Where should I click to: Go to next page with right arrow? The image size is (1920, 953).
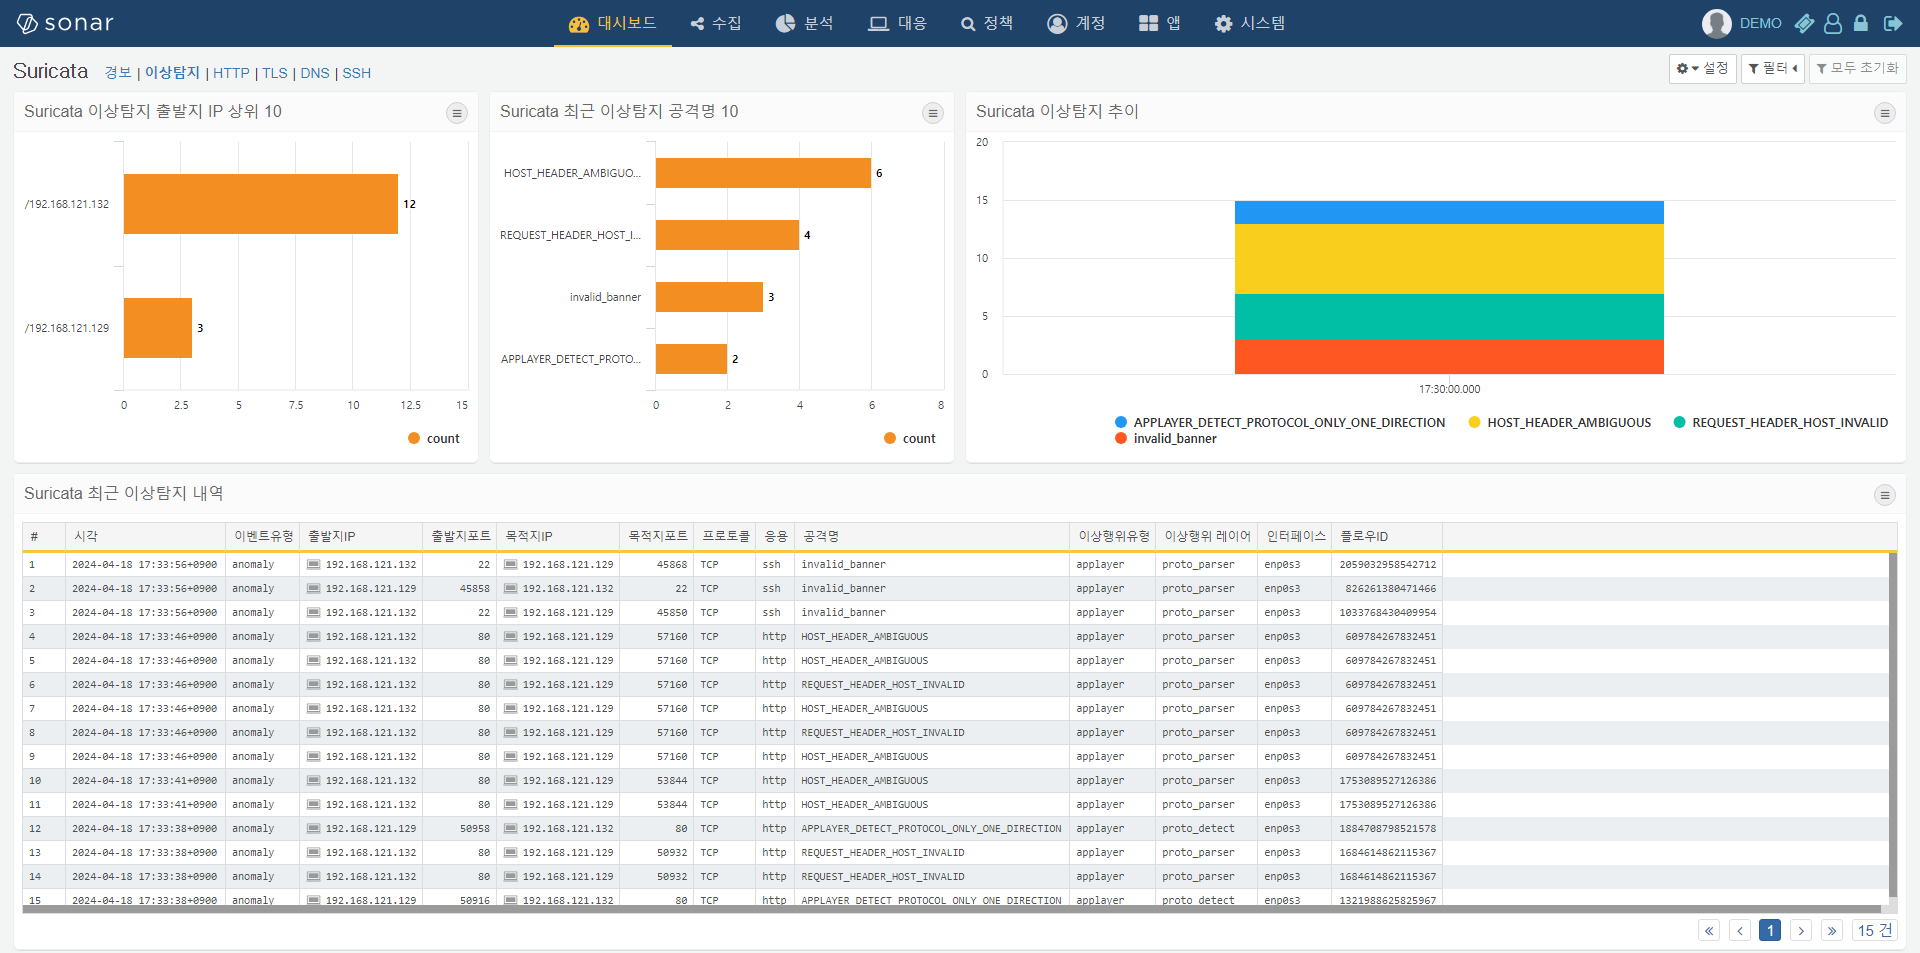[1801, 931]
